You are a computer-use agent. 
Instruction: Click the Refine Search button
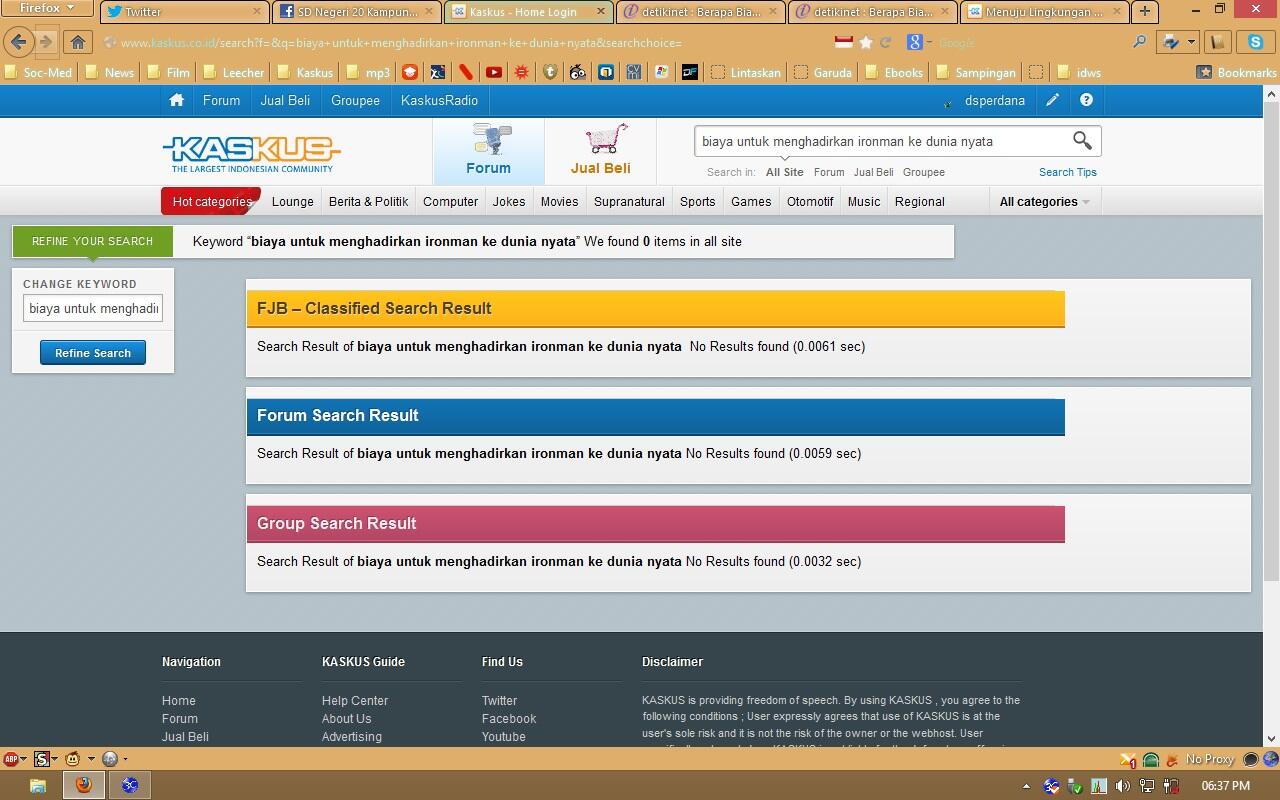[93, 353]
